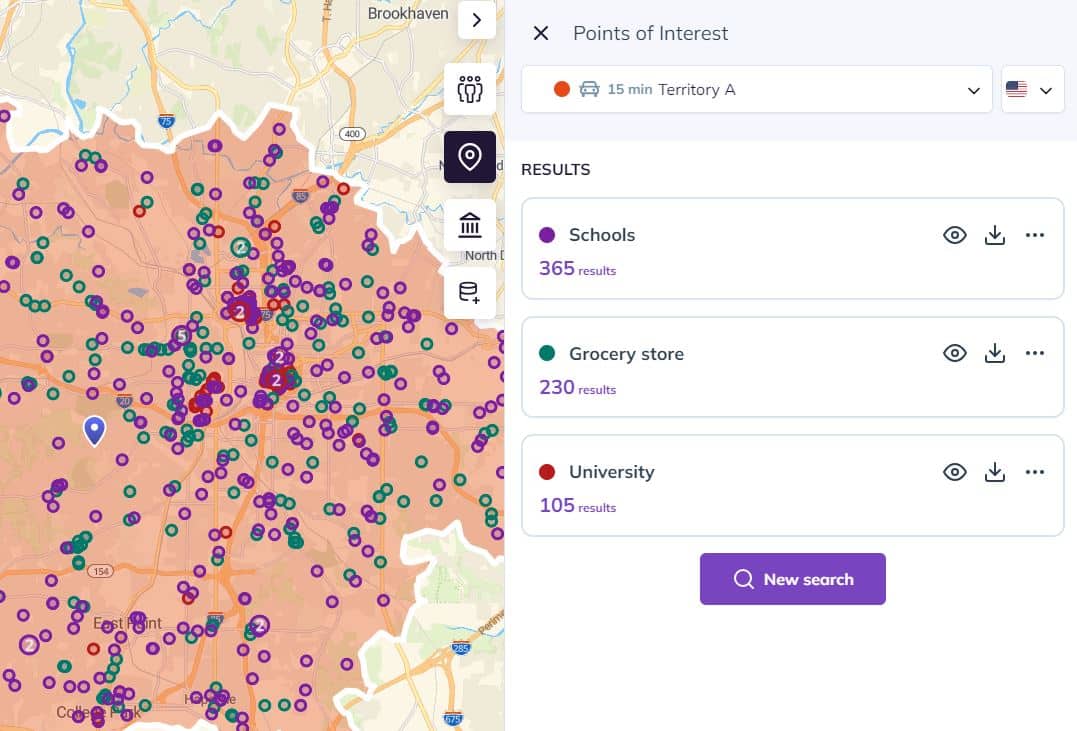Open more options for Schools
Screen dimensions: 1077x731
pyautogui.click(x=1034, y=235)
